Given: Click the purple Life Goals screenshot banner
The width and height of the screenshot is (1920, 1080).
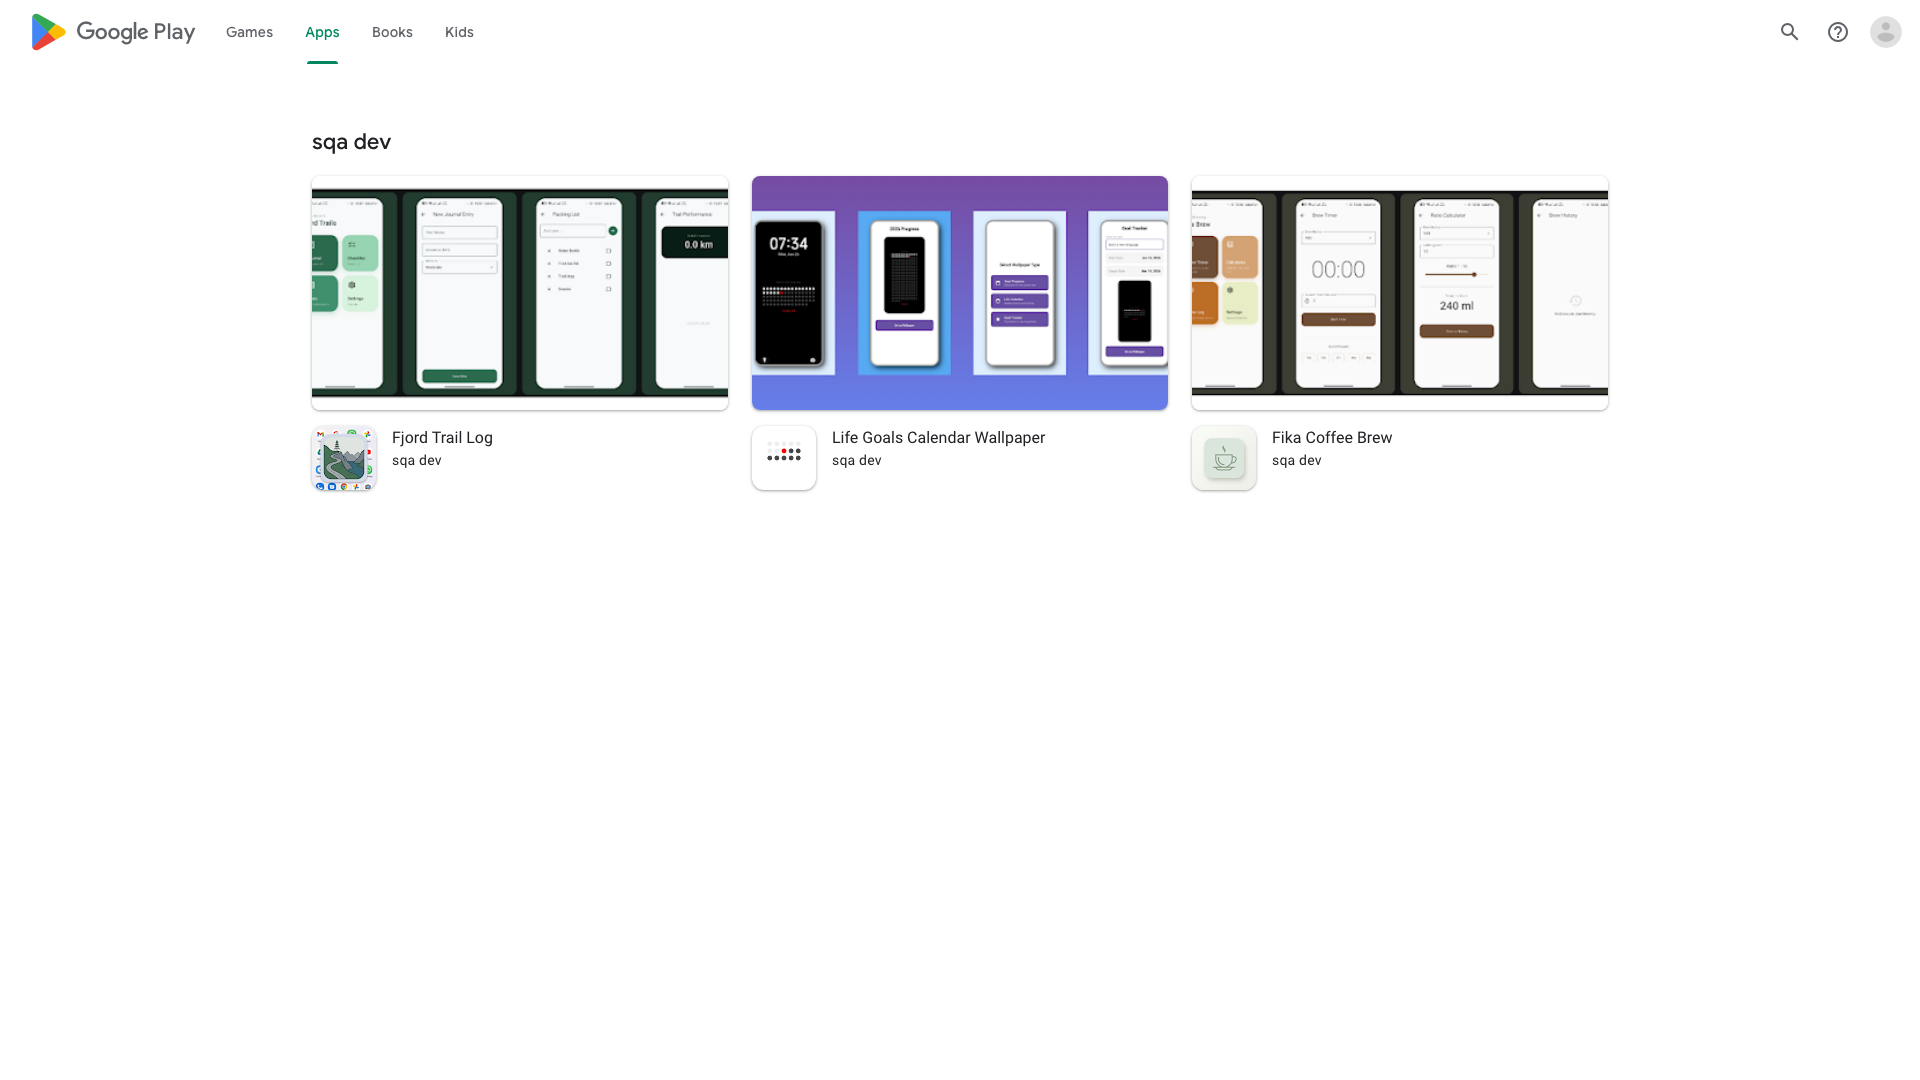Looking at the screenshot, I should (x=960, y=293).
